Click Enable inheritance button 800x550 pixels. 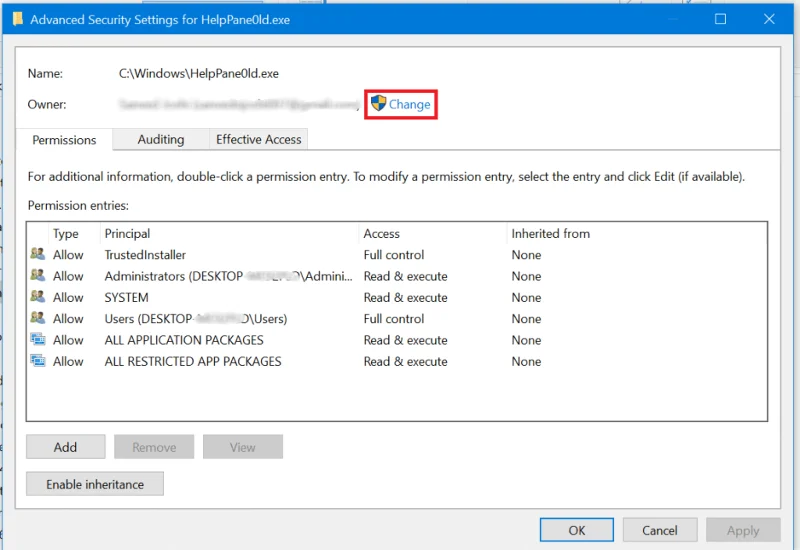pyautogui.click(x=95, y=484)
